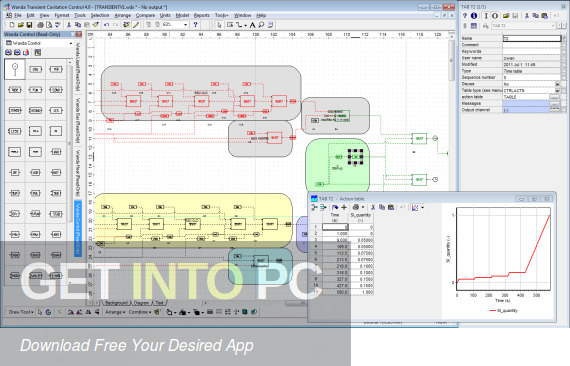This screenshot has width=570, height=366.
Task: Click the Cut scissors icon in Action table toolbar
Action: (373, 208)
